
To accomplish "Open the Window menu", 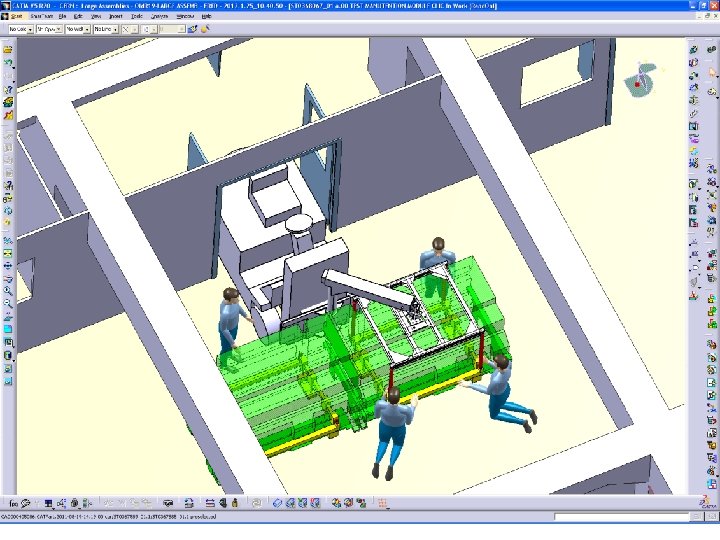I will [x=185, y=16].
